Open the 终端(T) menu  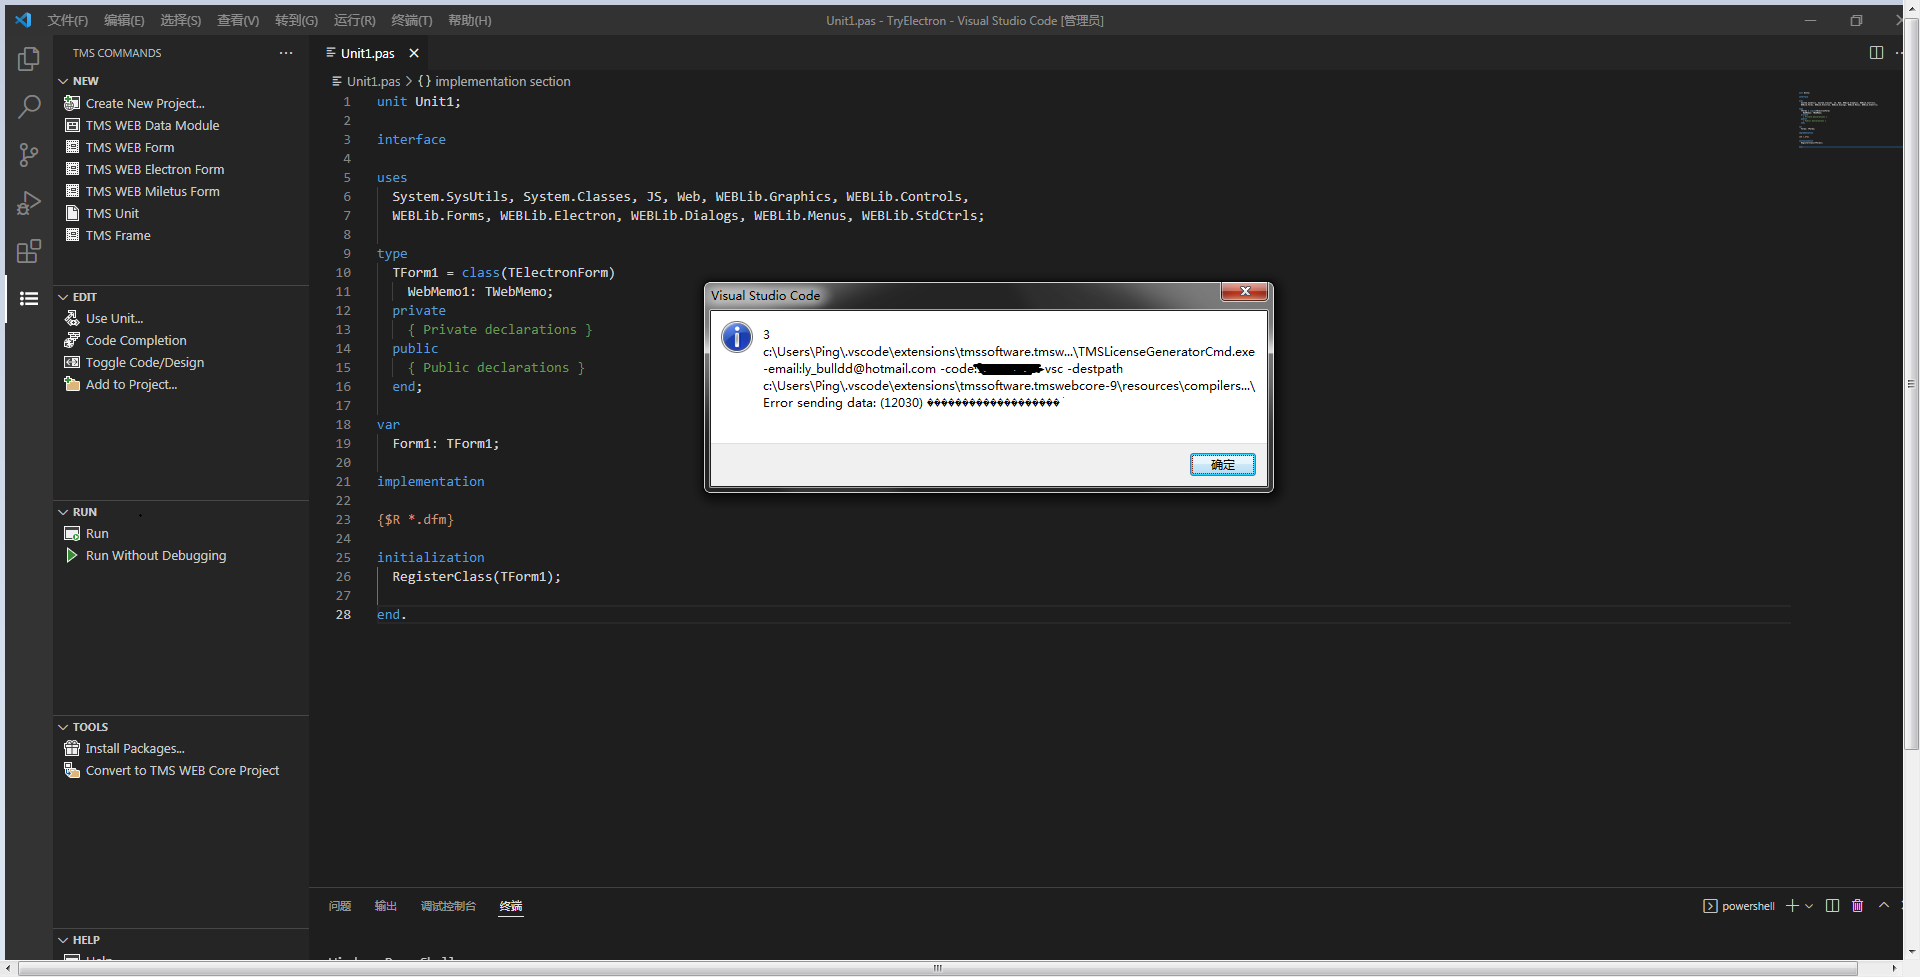(412, 20)
